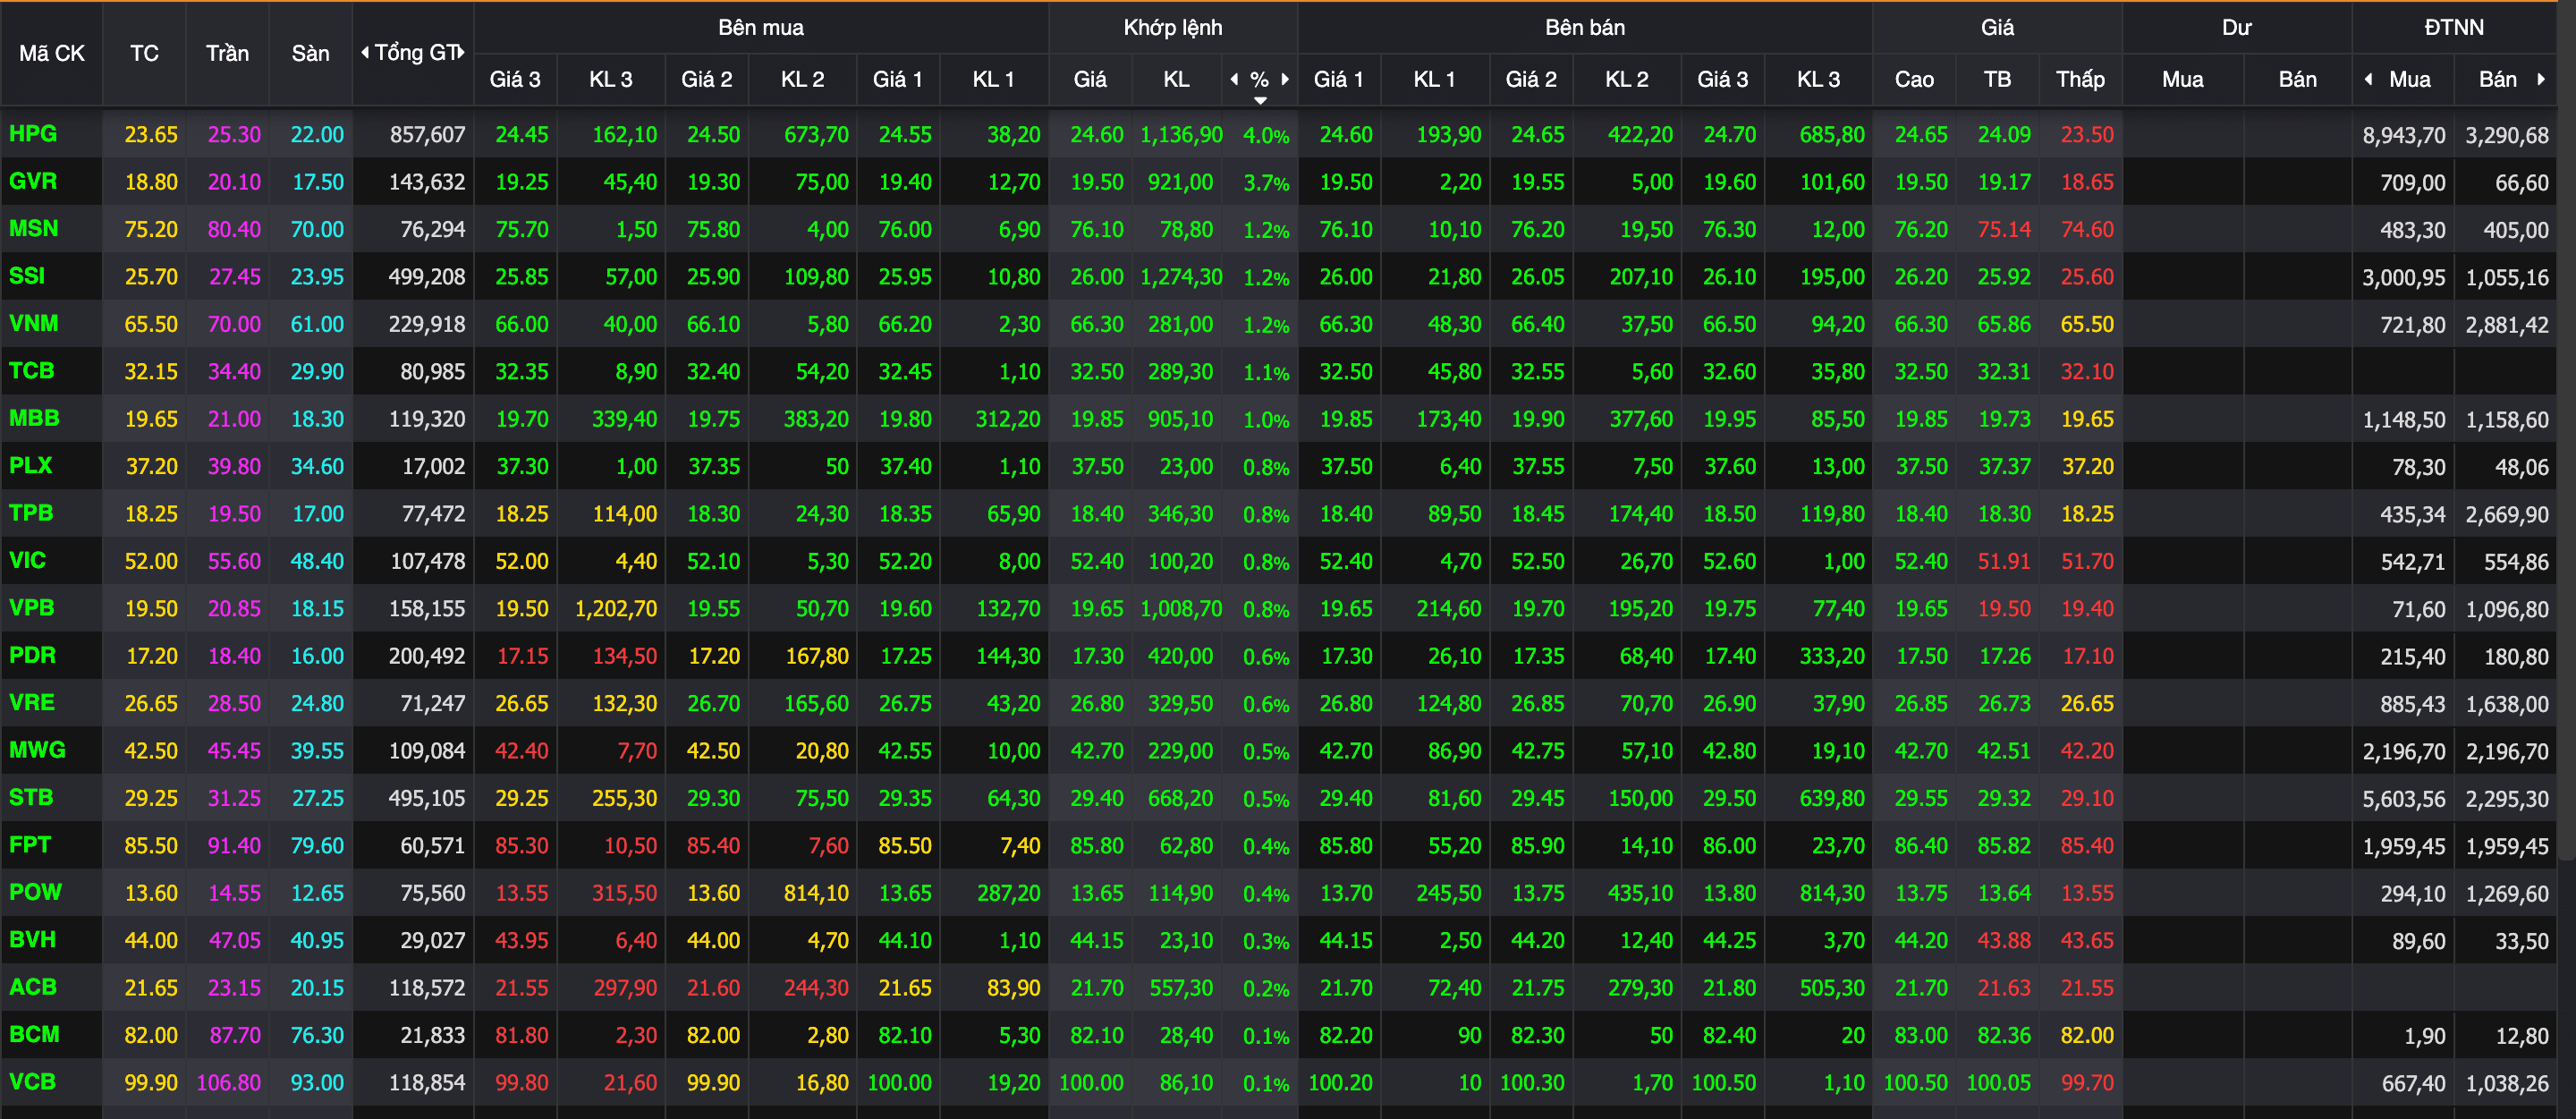Click VNM foreign sell value 2,881,42
Viewport: 2576px width, 1119px height.
(x=2507, y=325)
